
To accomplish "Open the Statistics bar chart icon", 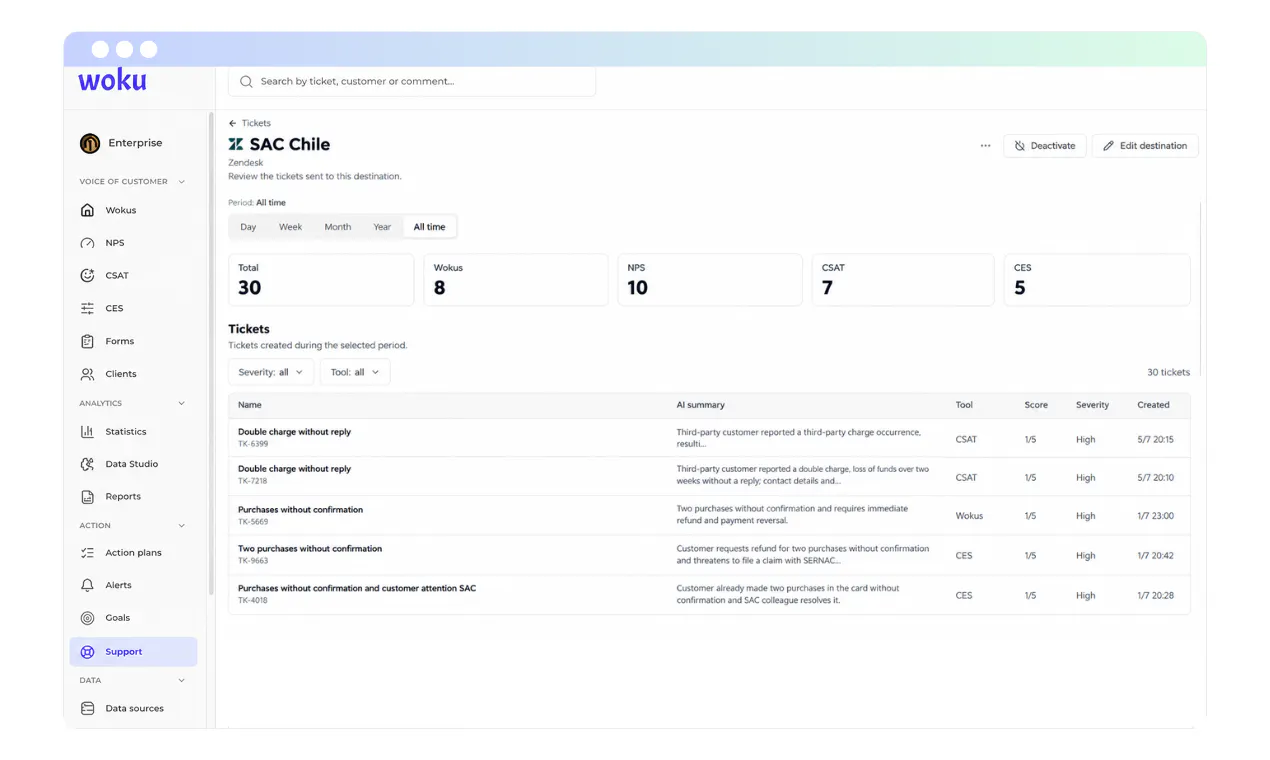I will coord(87,432).
